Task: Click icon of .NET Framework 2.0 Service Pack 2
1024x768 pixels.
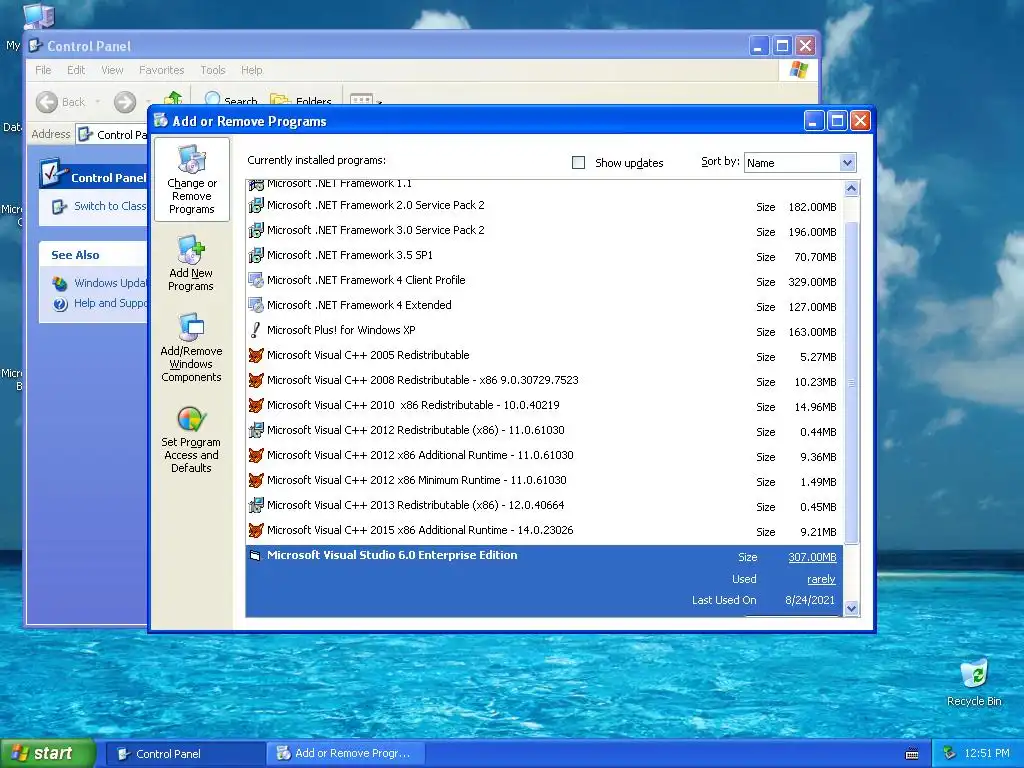Action: 256,206
